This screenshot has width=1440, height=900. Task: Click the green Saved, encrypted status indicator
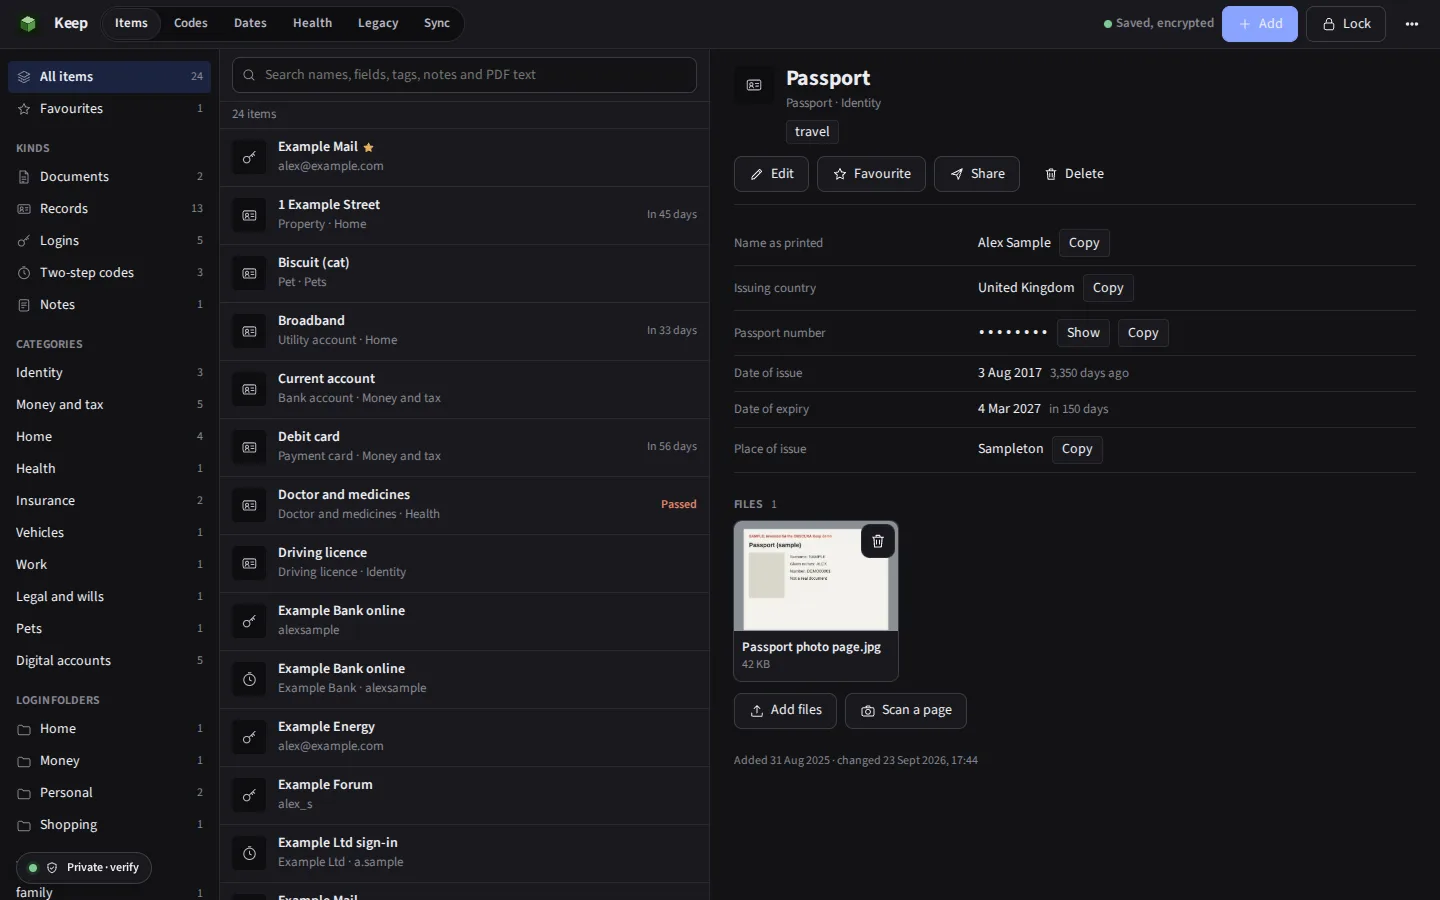1159,23
